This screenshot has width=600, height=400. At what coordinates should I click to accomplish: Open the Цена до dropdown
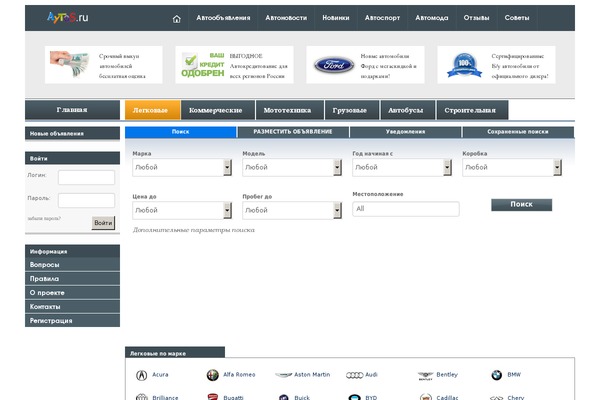pos(182,210)
